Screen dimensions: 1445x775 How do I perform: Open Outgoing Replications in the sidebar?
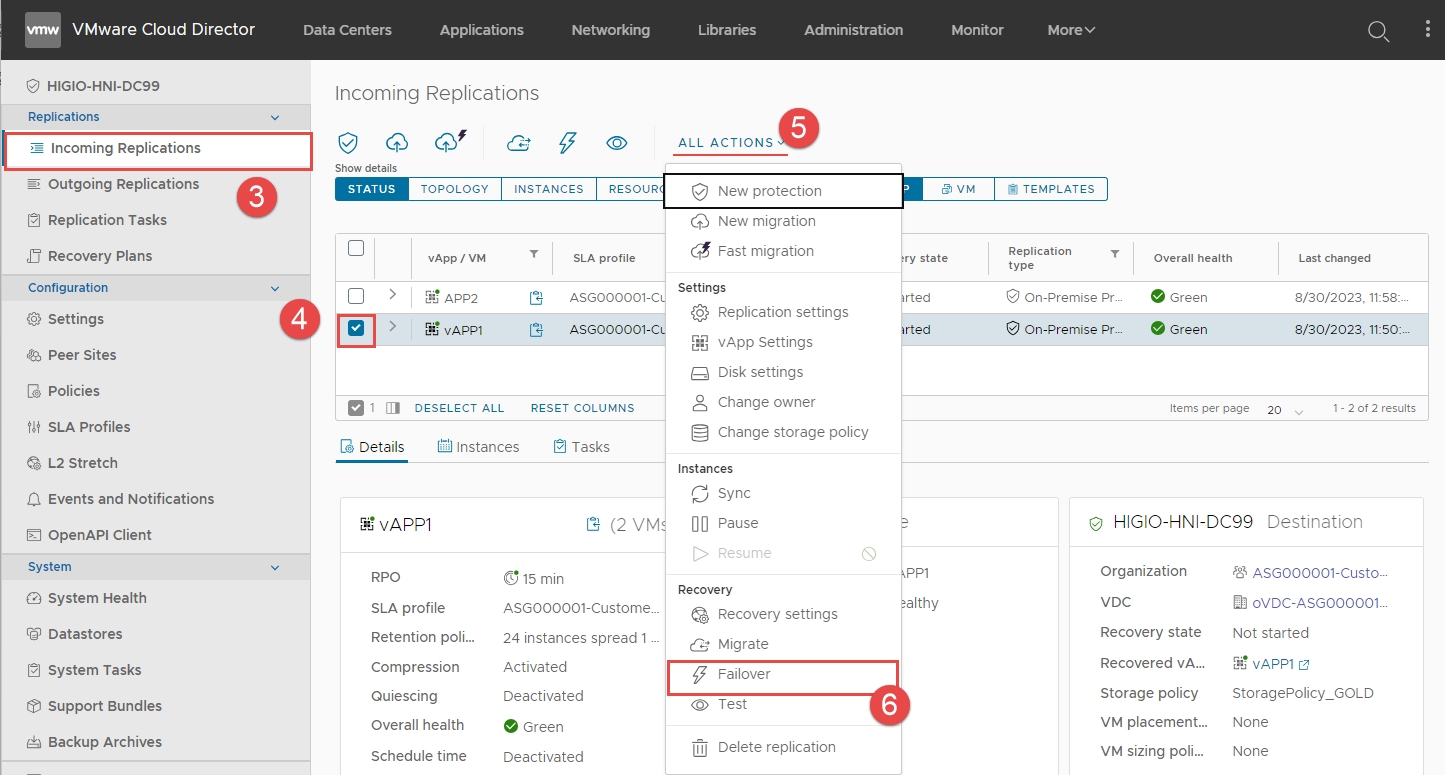pos(123,184)
